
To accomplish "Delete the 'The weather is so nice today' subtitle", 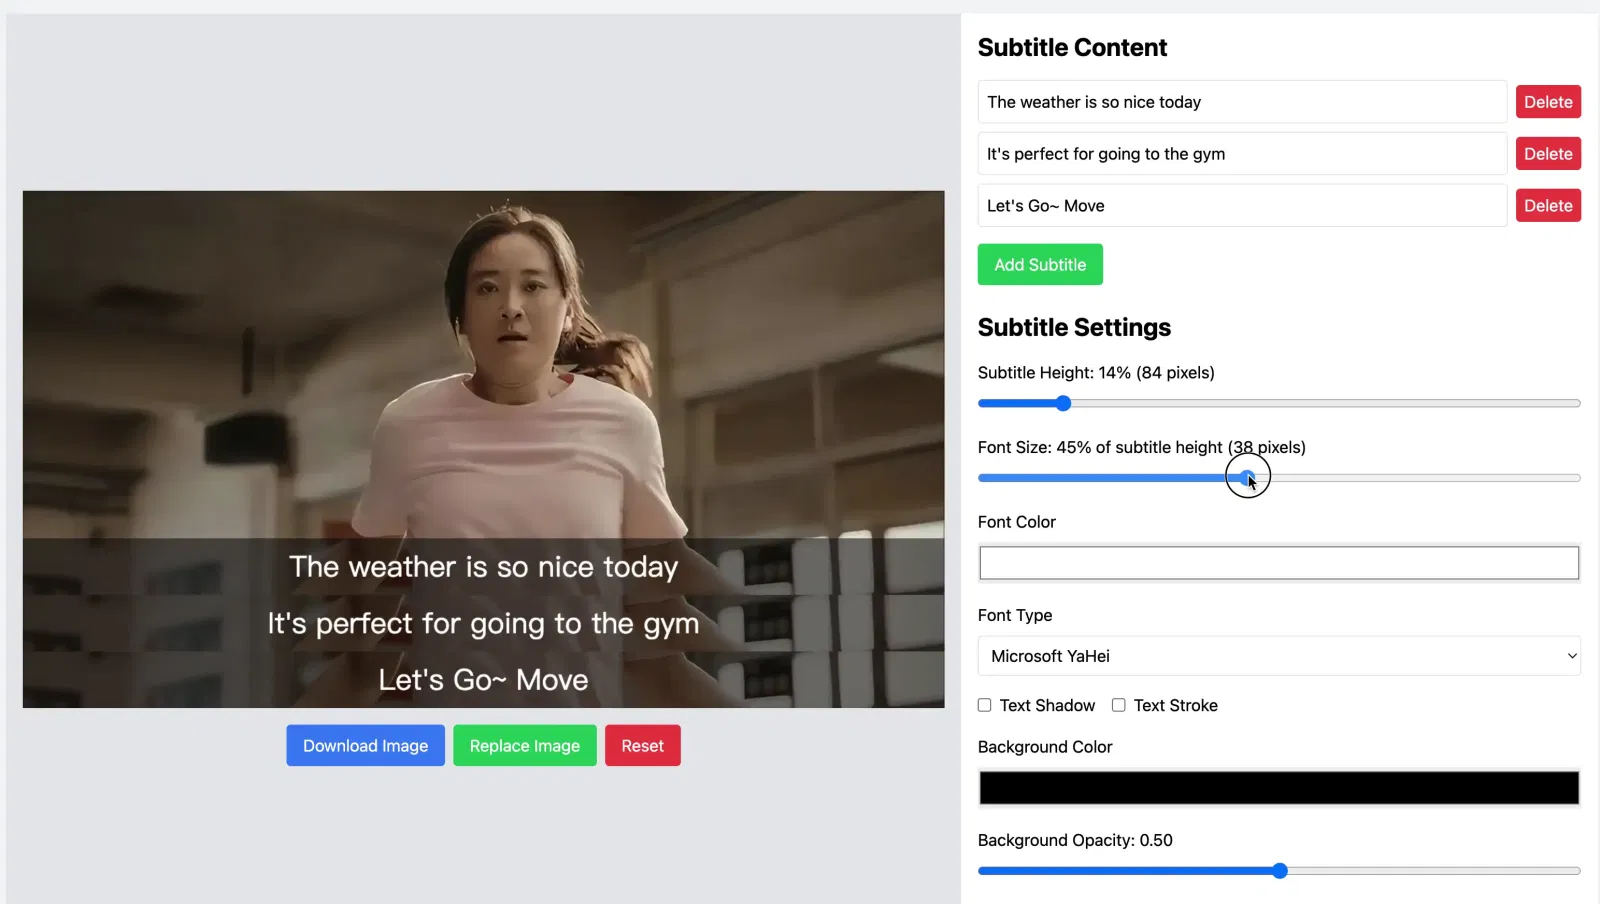I will point(1547,102).
